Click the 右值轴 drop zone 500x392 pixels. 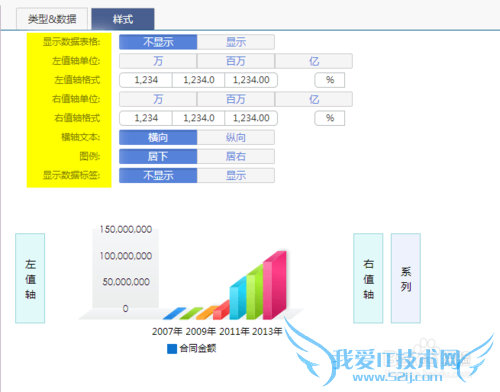tap(368, 278)
